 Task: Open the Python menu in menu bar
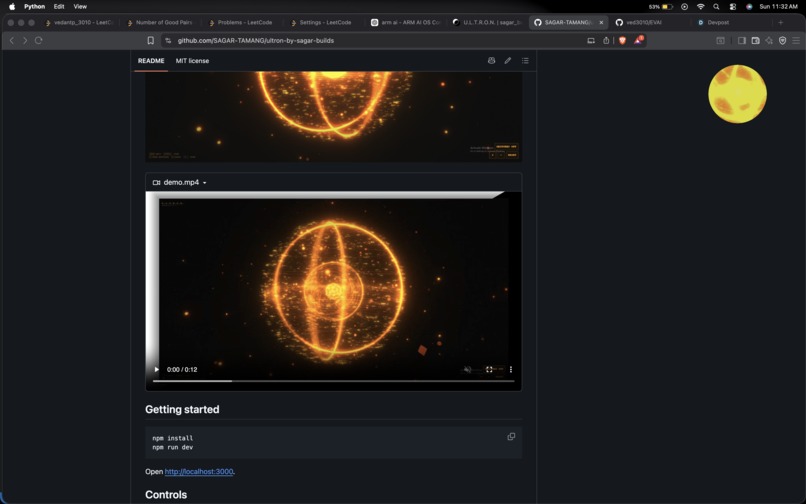(34, 6)
